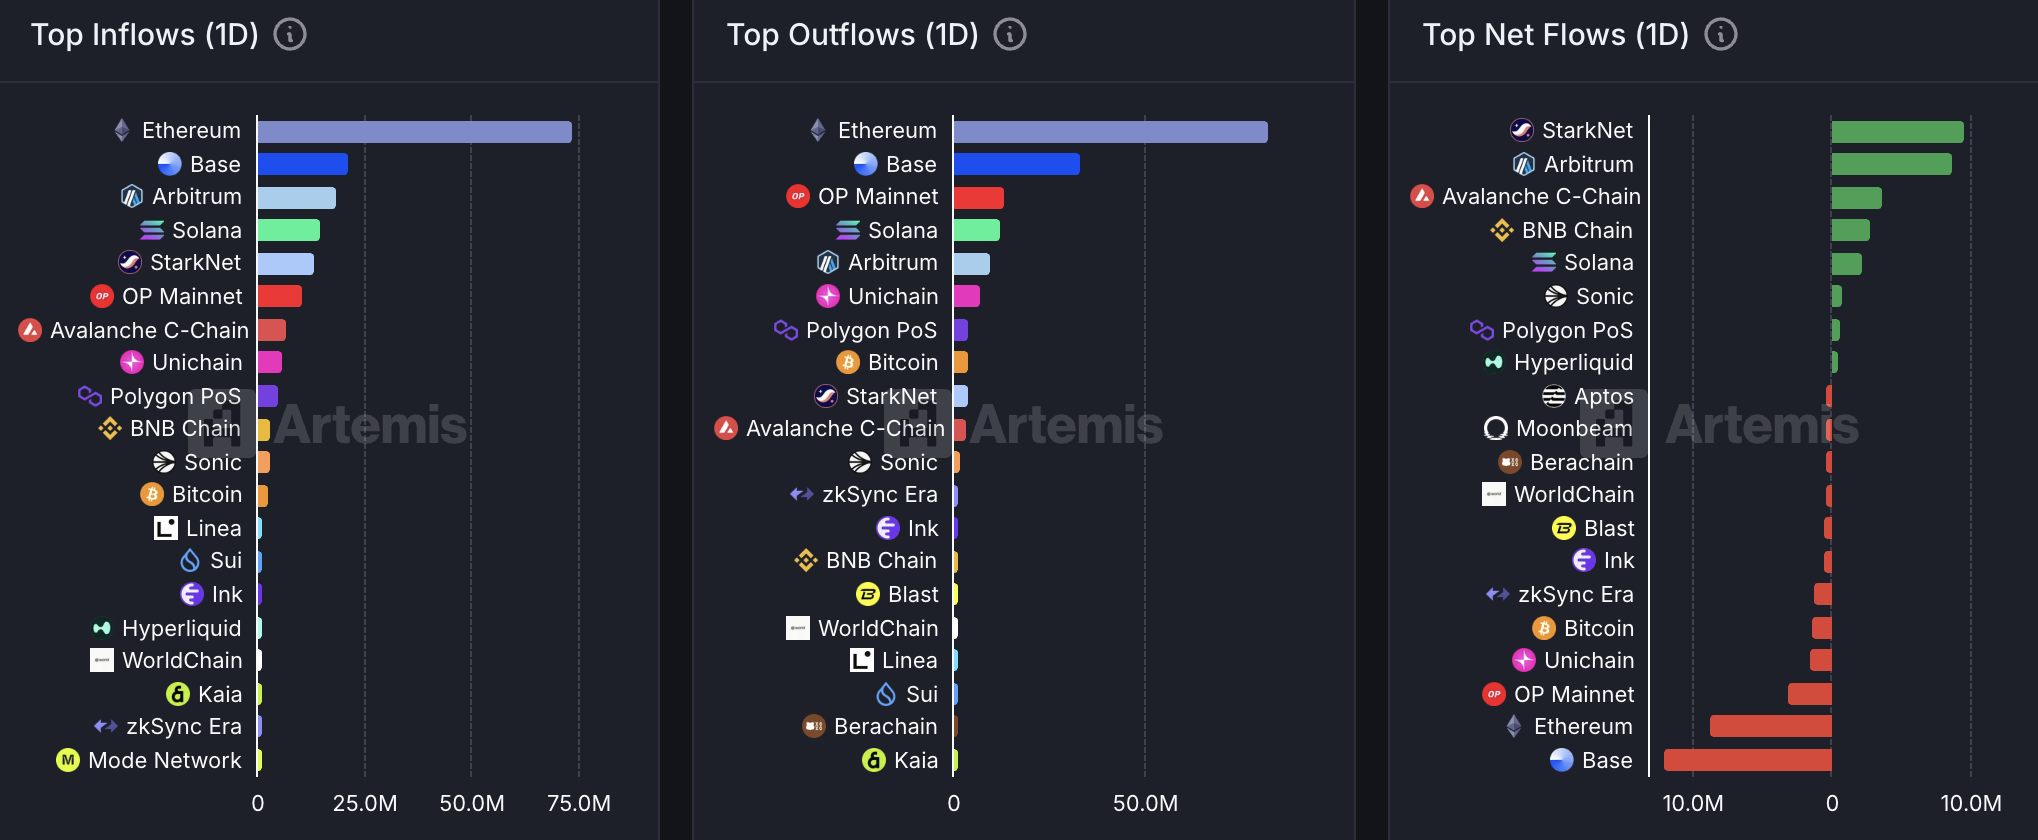The image size is (2038, 840).
Task: Click the Arbitrum bar in Top Inflows chart
Action: 297,197
